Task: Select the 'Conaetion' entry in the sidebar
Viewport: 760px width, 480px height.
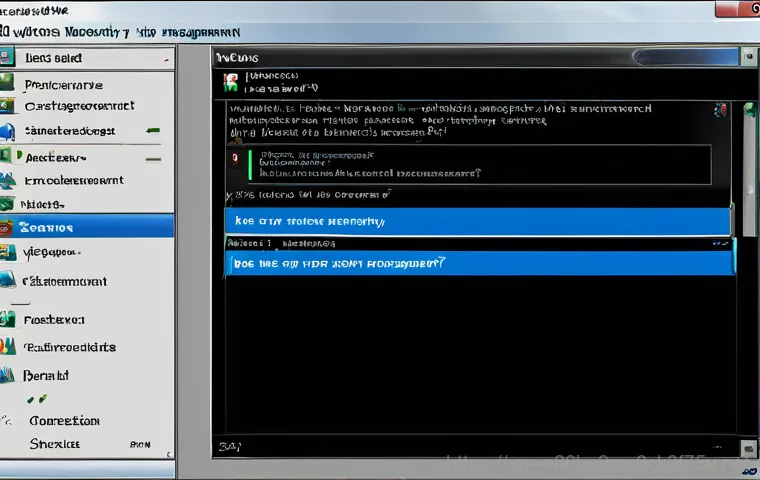Action: [x=64, y=421]
